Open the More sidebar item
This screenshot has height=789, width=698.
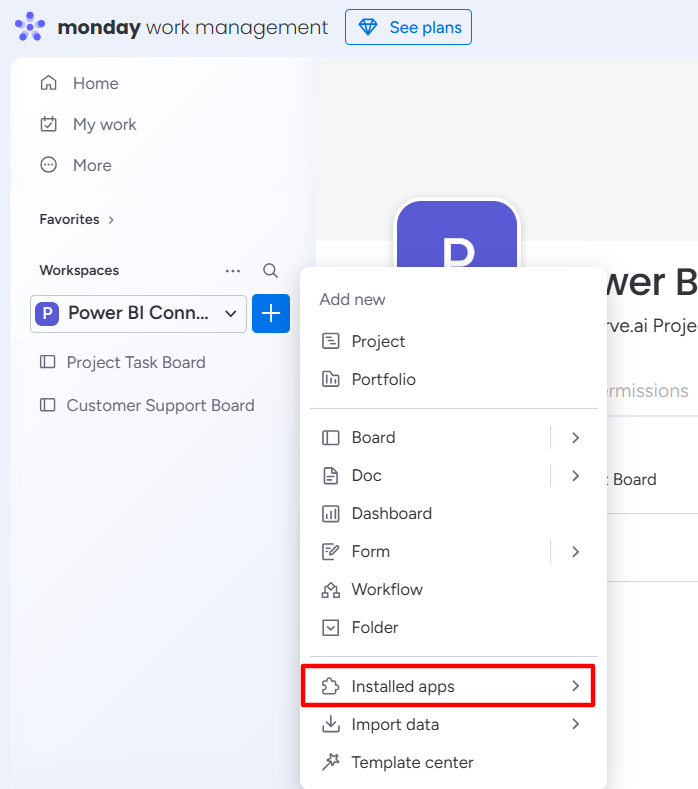(92, 165)
